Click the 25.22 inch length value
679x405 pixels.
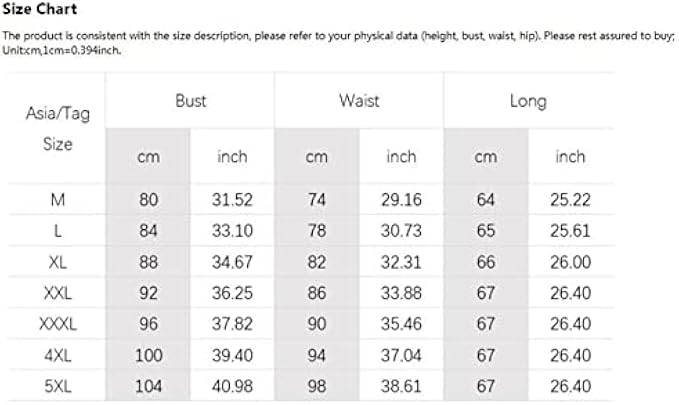pyautogui.click(x=570, y=200)
